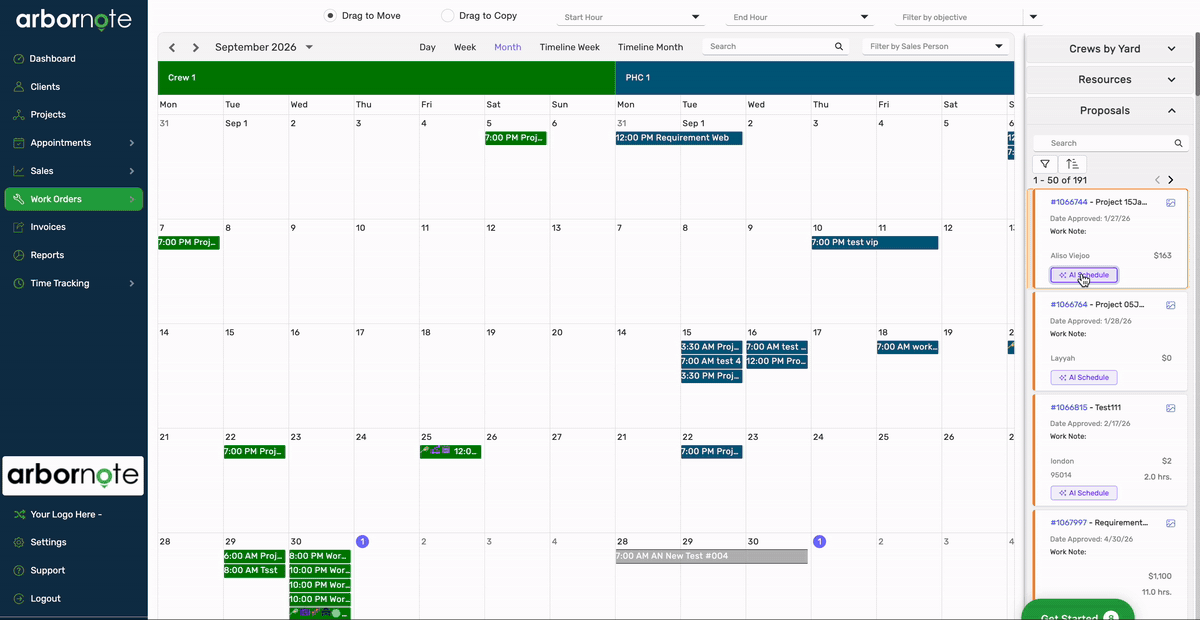
Task: Expand the Time Tracking submenu arrow
Action: tap(132, 283)
